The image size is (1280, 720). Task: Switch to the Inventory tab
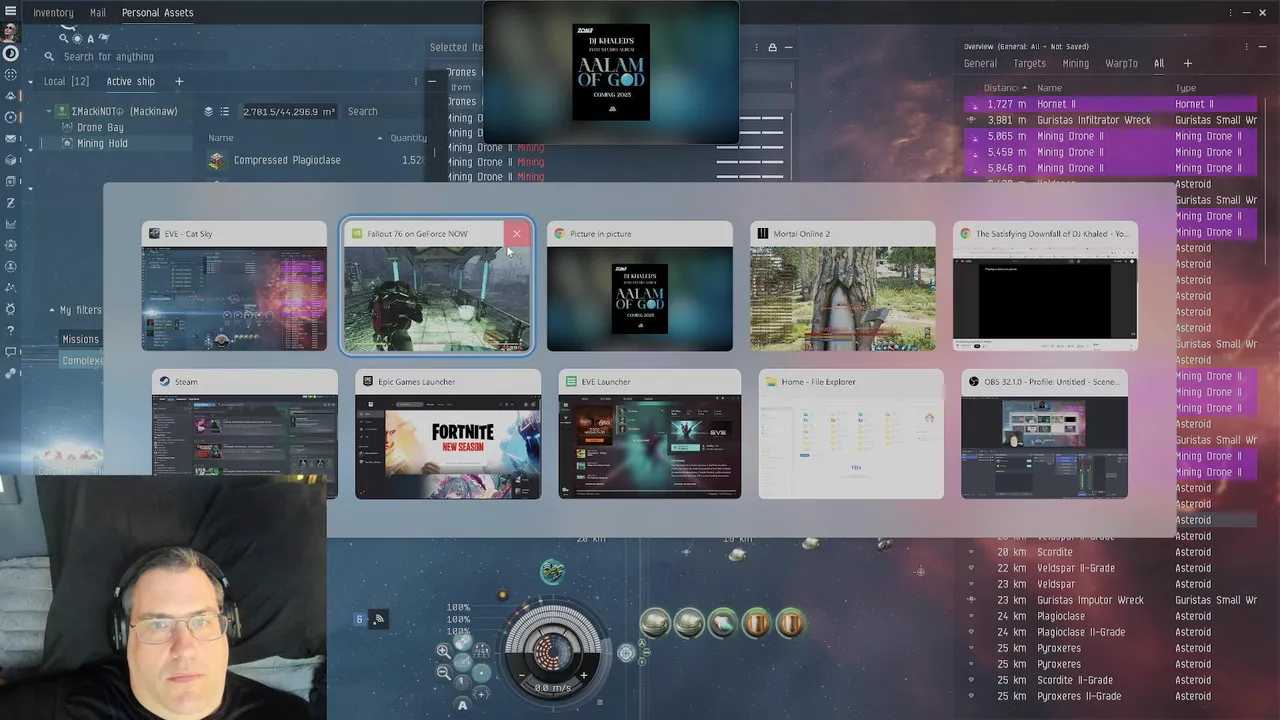[53, 13]
